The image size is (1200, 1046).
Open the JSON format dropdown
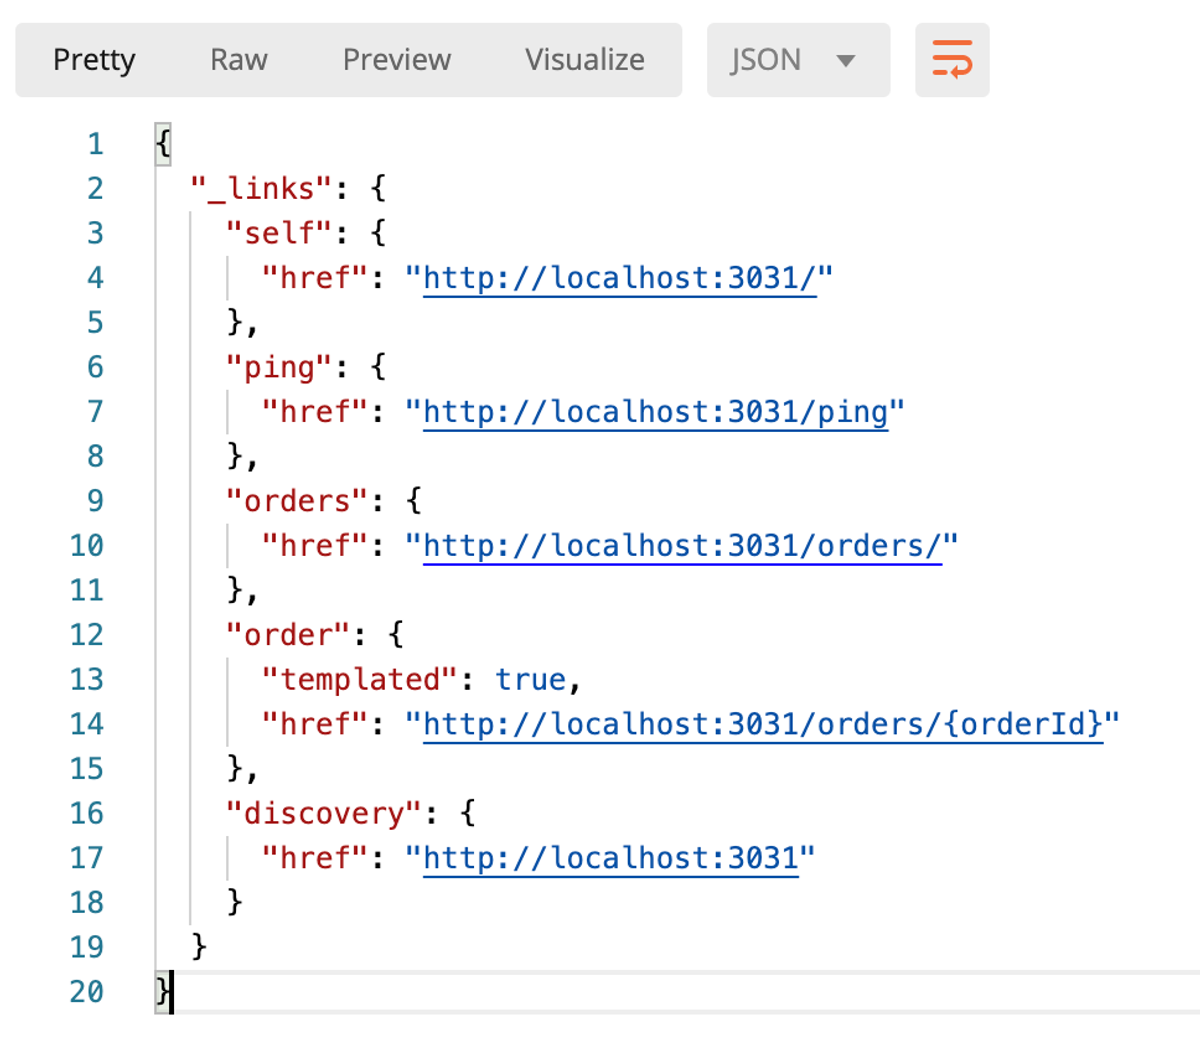798,60
